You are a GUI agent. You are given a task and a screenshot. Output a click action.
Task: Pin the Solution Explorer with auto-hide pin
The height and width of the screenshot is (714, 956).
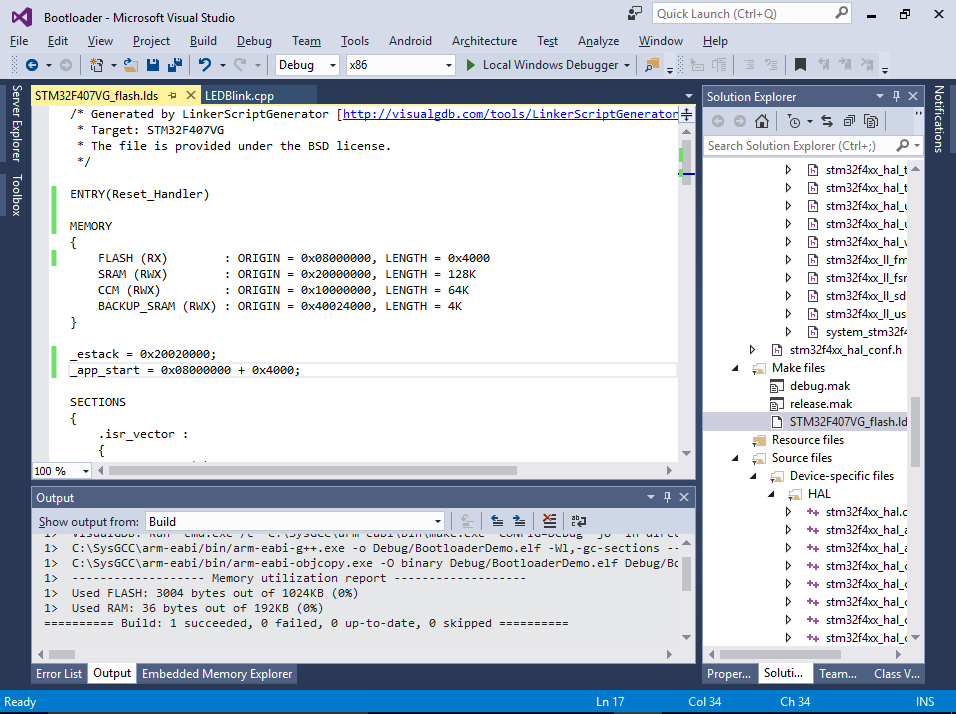896,96
